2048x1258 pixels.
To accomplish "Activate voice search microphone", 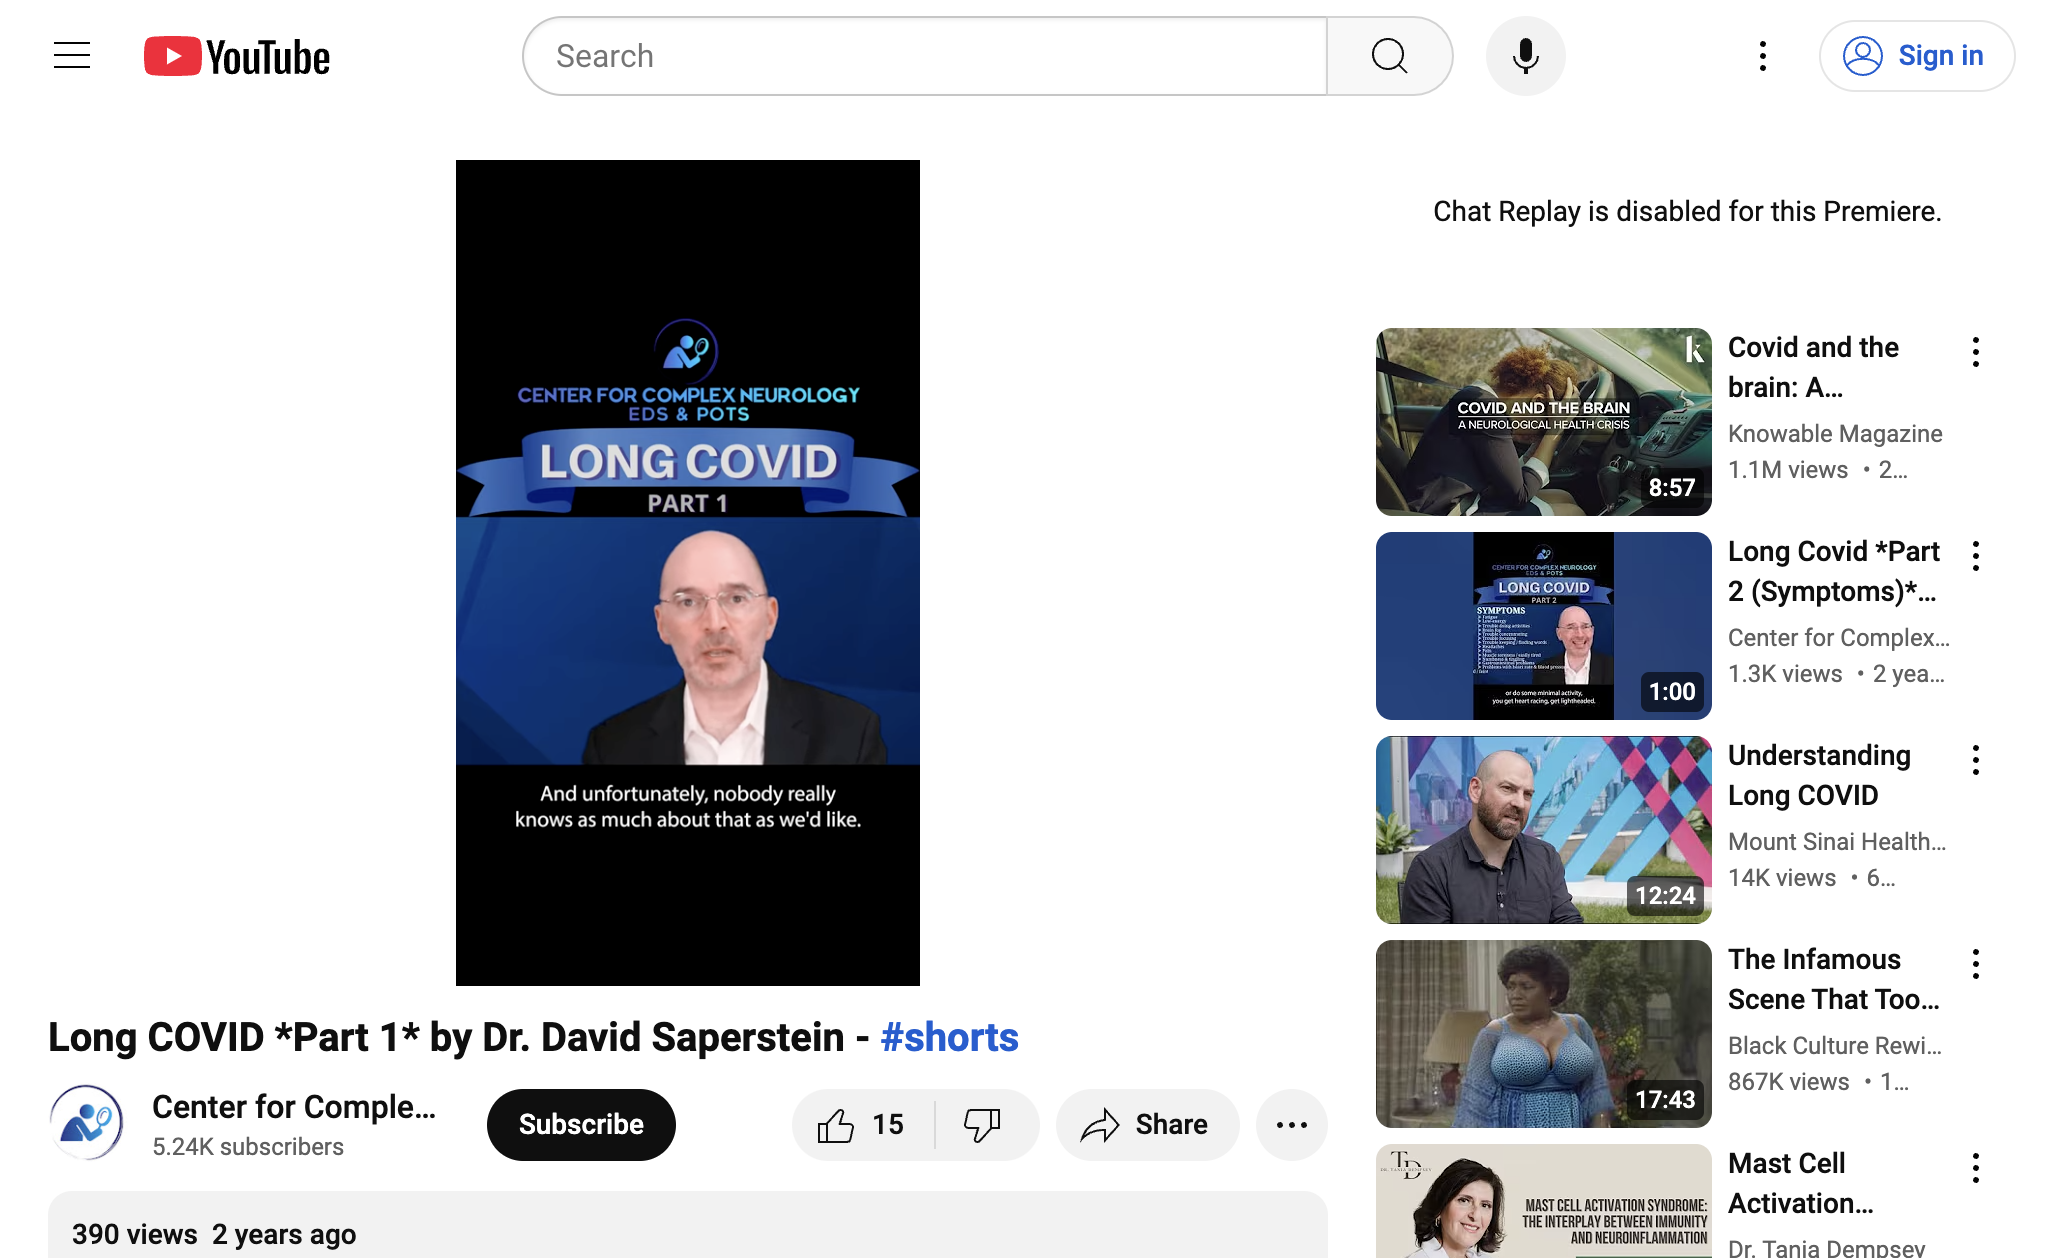I will (x=1525, y=56).
